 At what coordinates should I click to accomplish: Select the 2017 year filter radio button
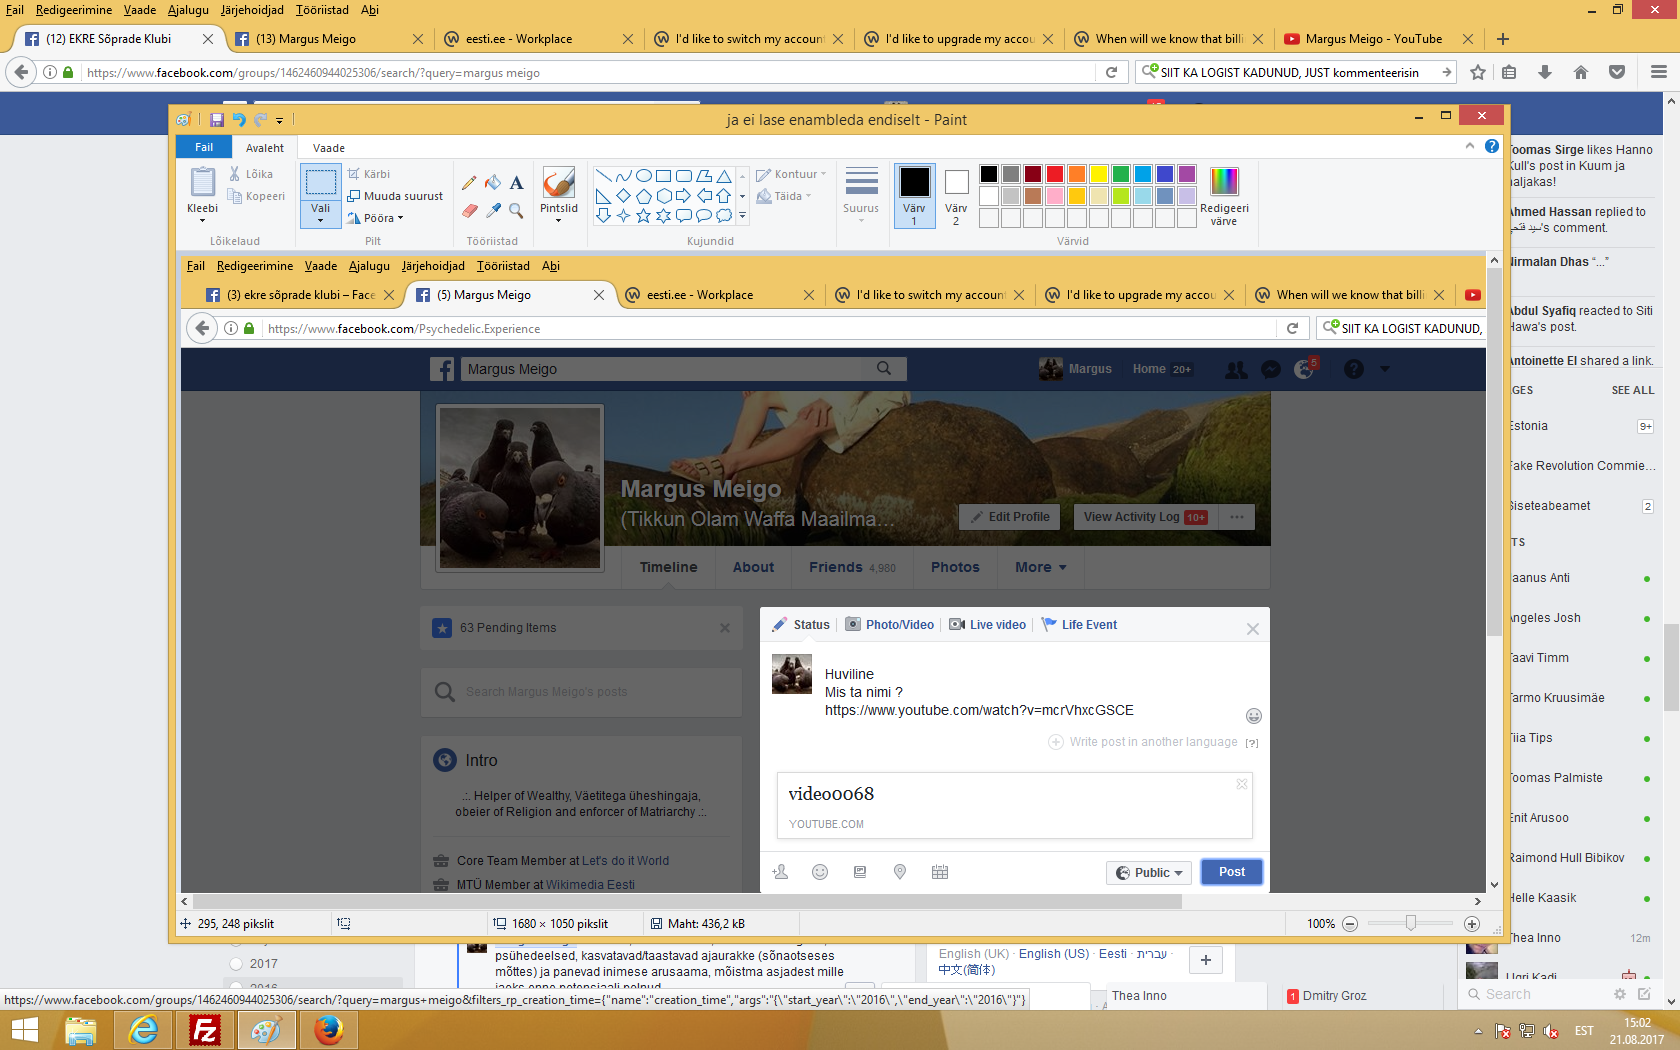[236, 964]
